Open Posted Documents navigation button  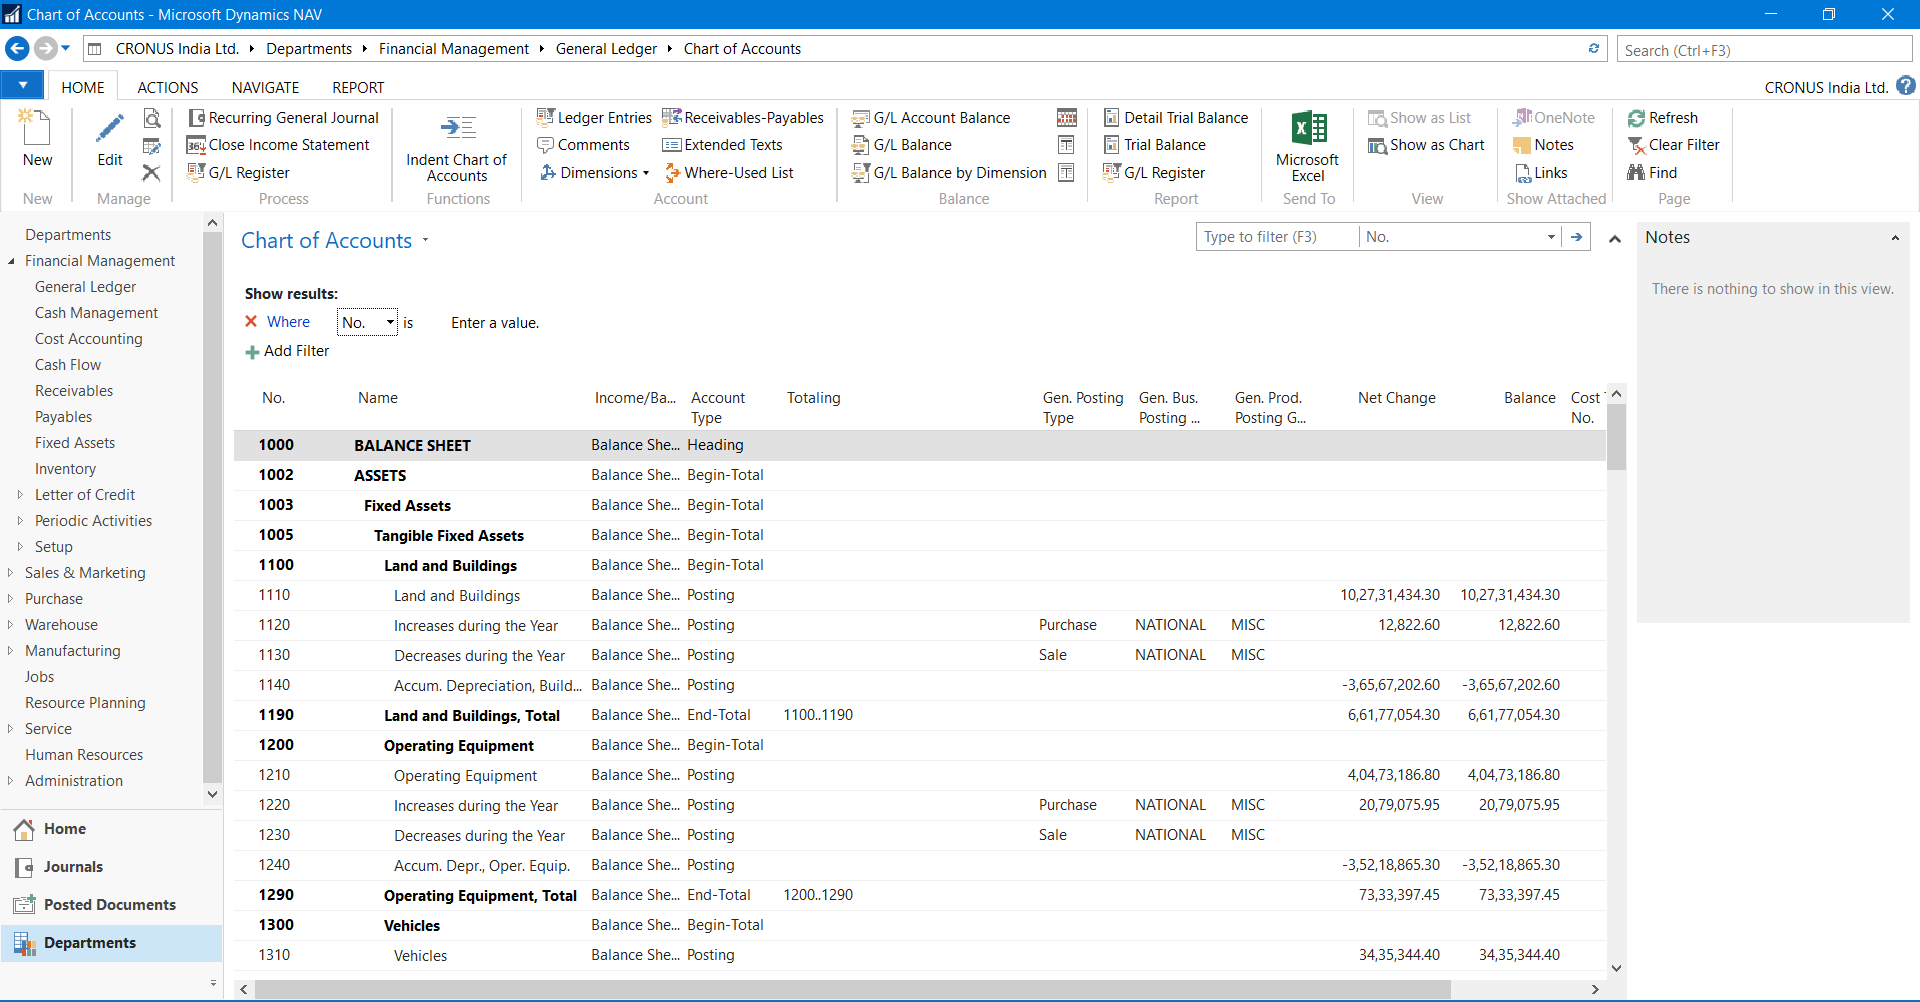click(x=111, y=905)
